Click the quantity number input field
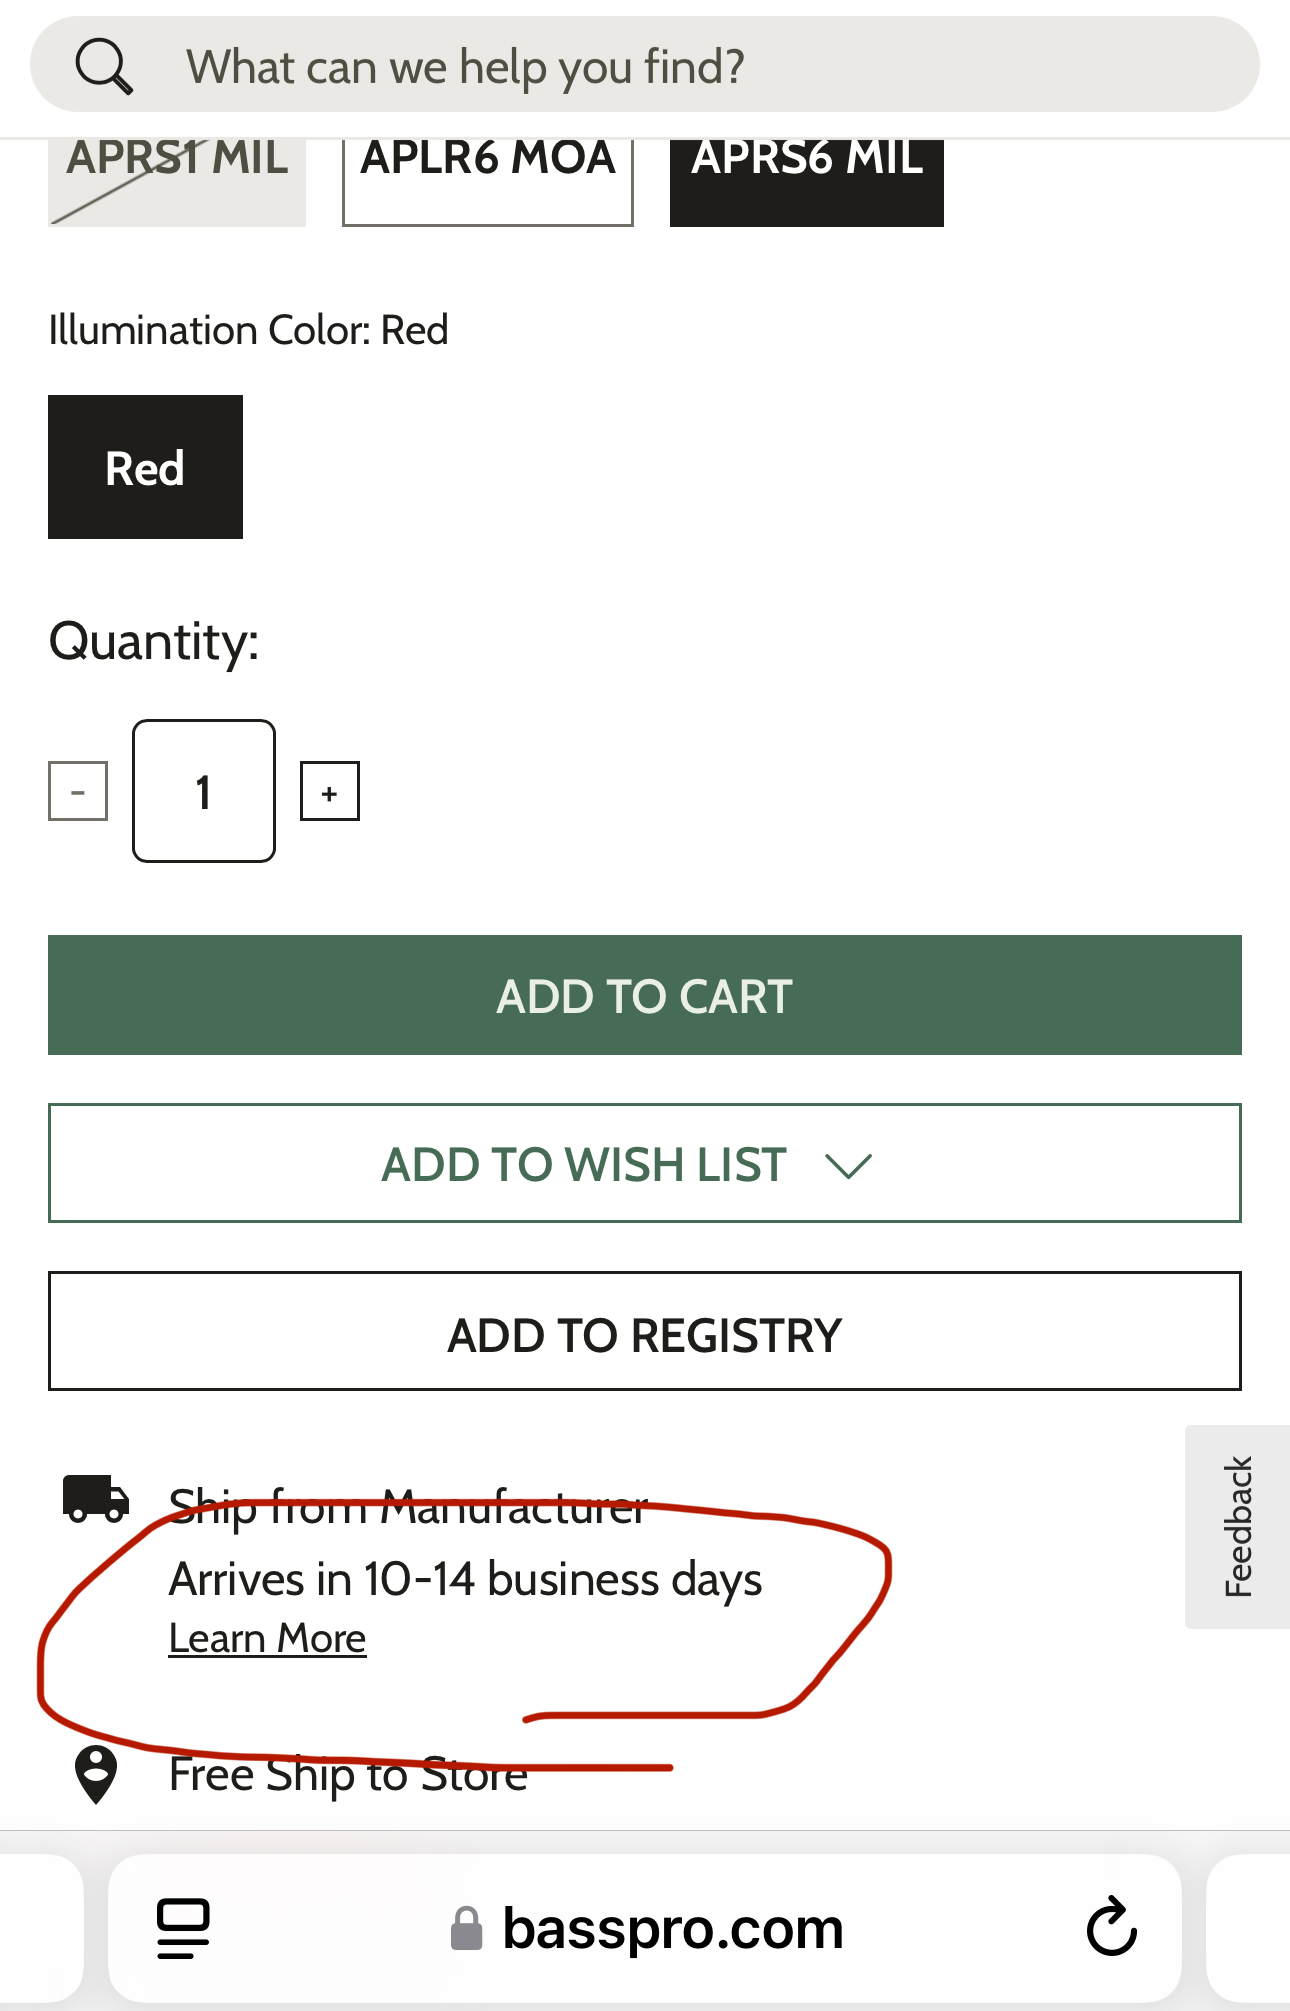The height and width of the screenshot is (2011, 1290). (204, 791)
